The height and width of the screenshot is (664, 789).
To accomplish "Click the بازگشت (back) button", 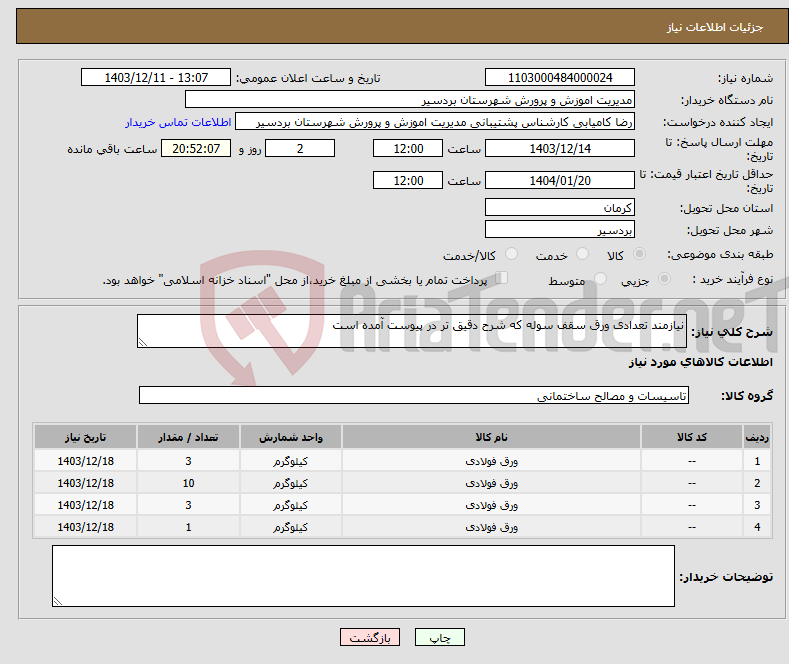I will tap(370, 637).
